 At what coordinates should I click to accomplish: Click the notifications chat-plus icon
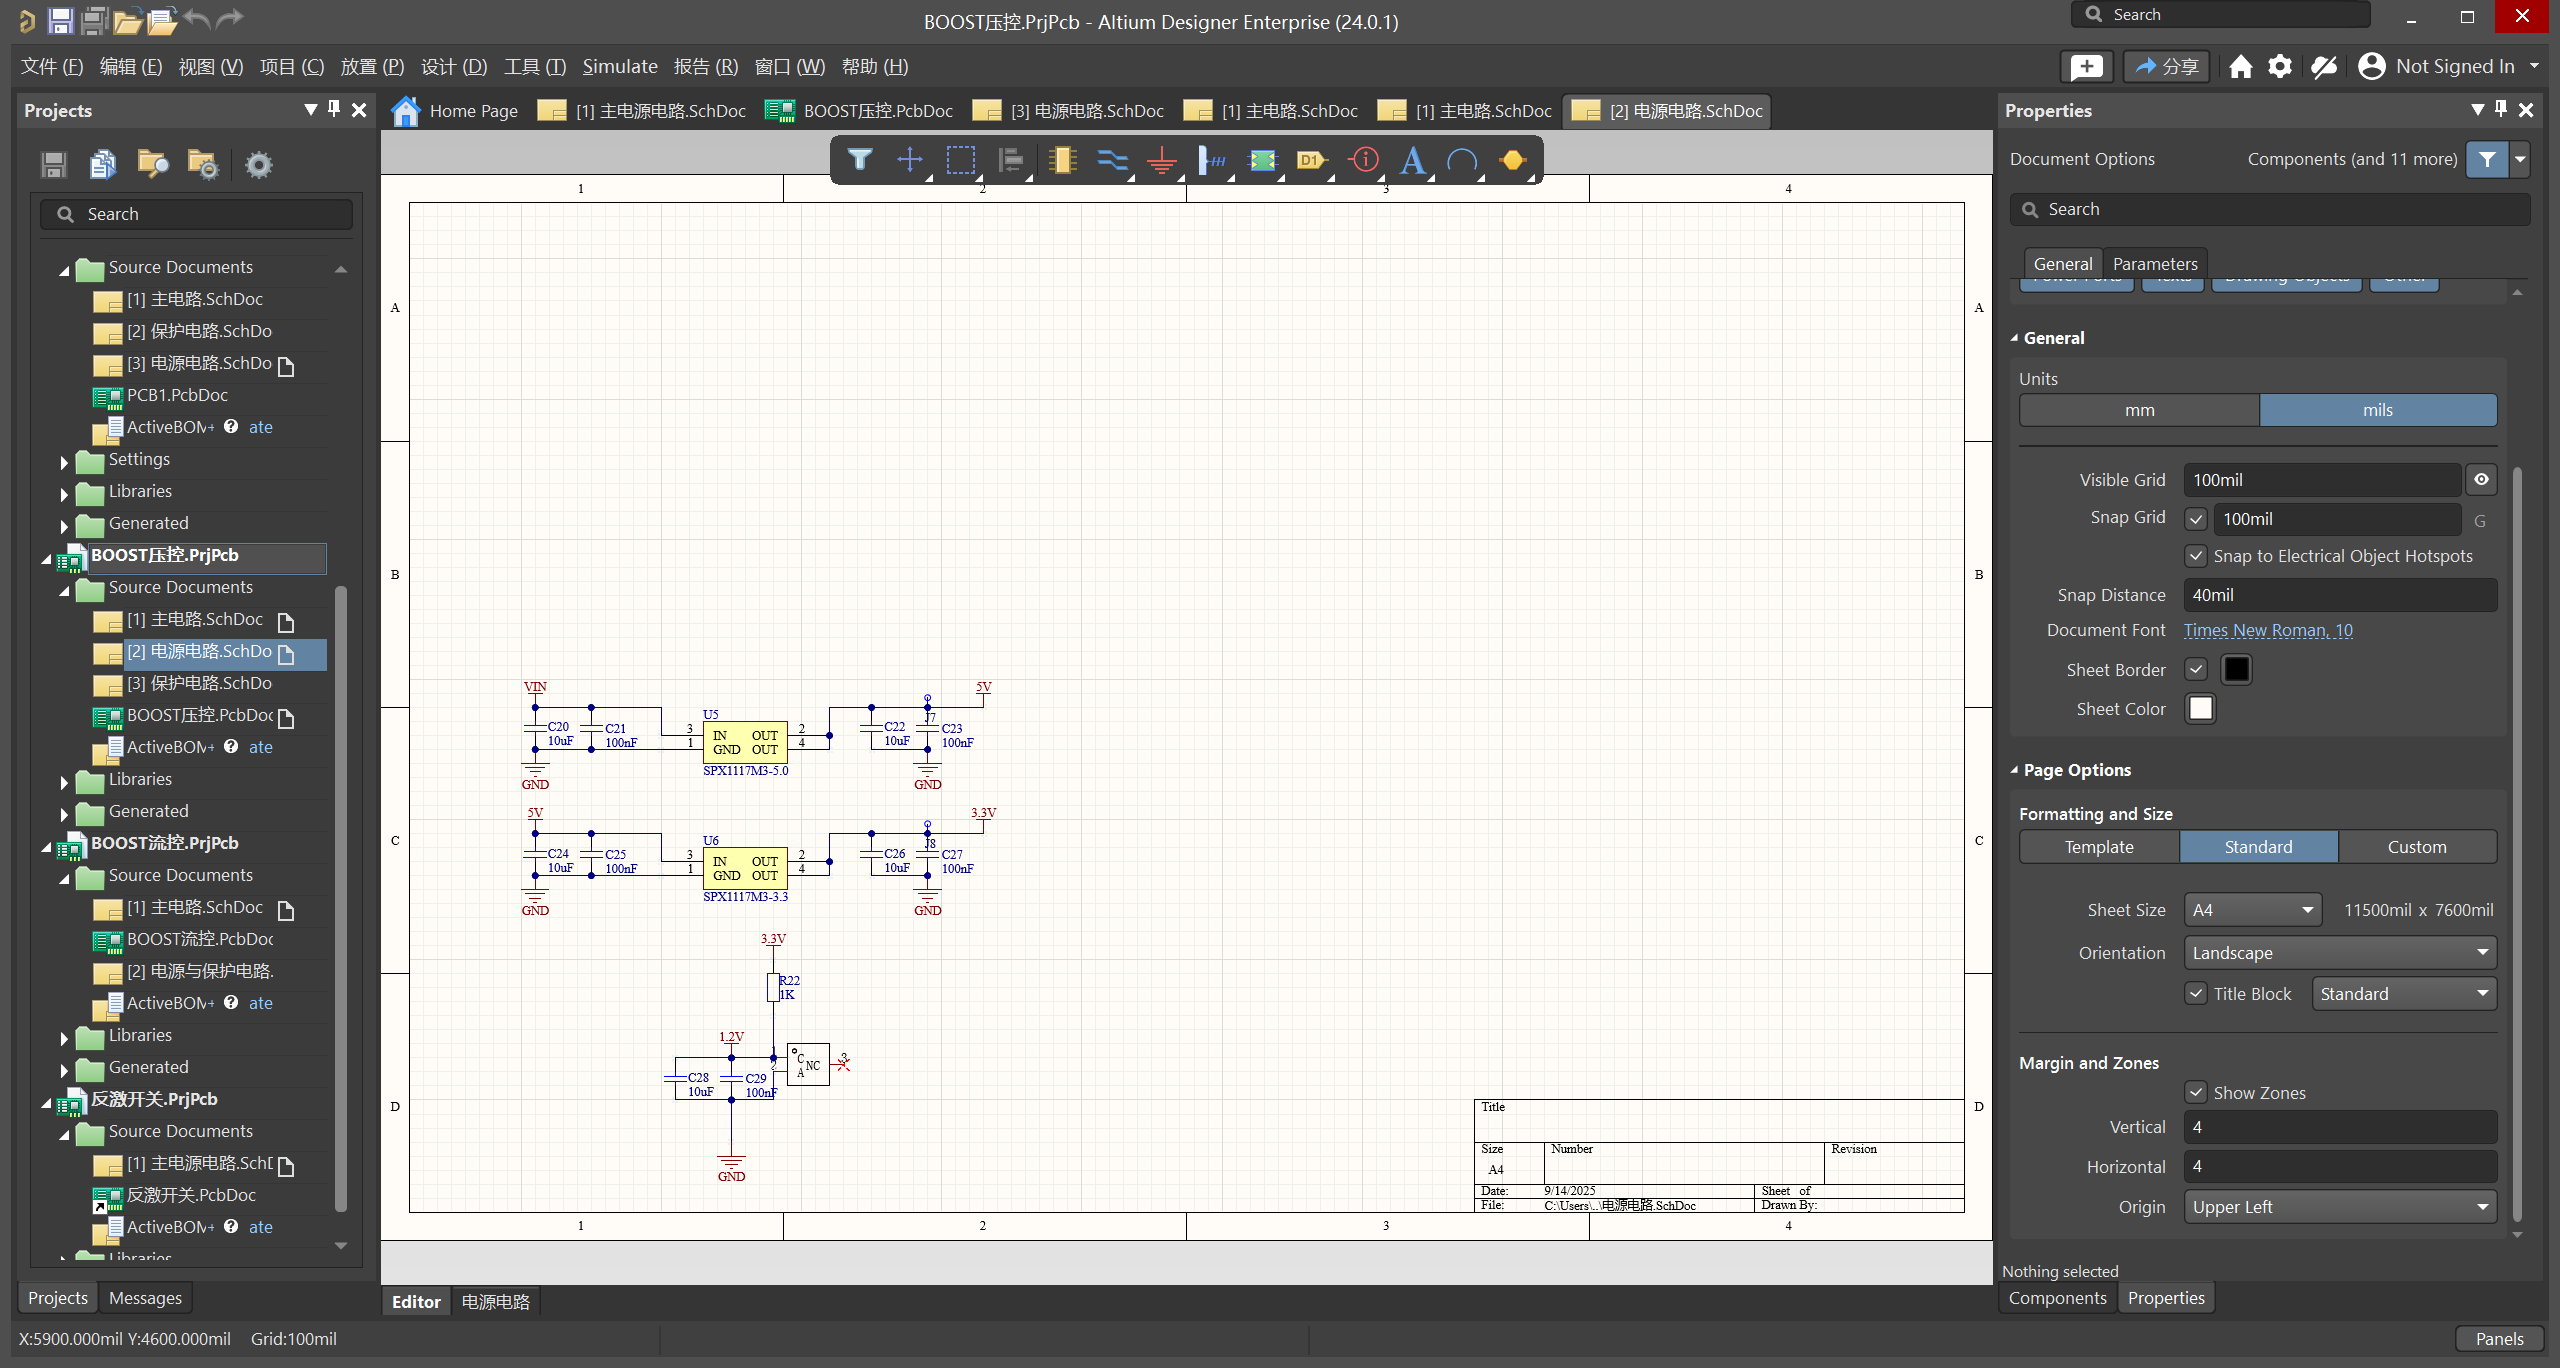click(2086, 67)
